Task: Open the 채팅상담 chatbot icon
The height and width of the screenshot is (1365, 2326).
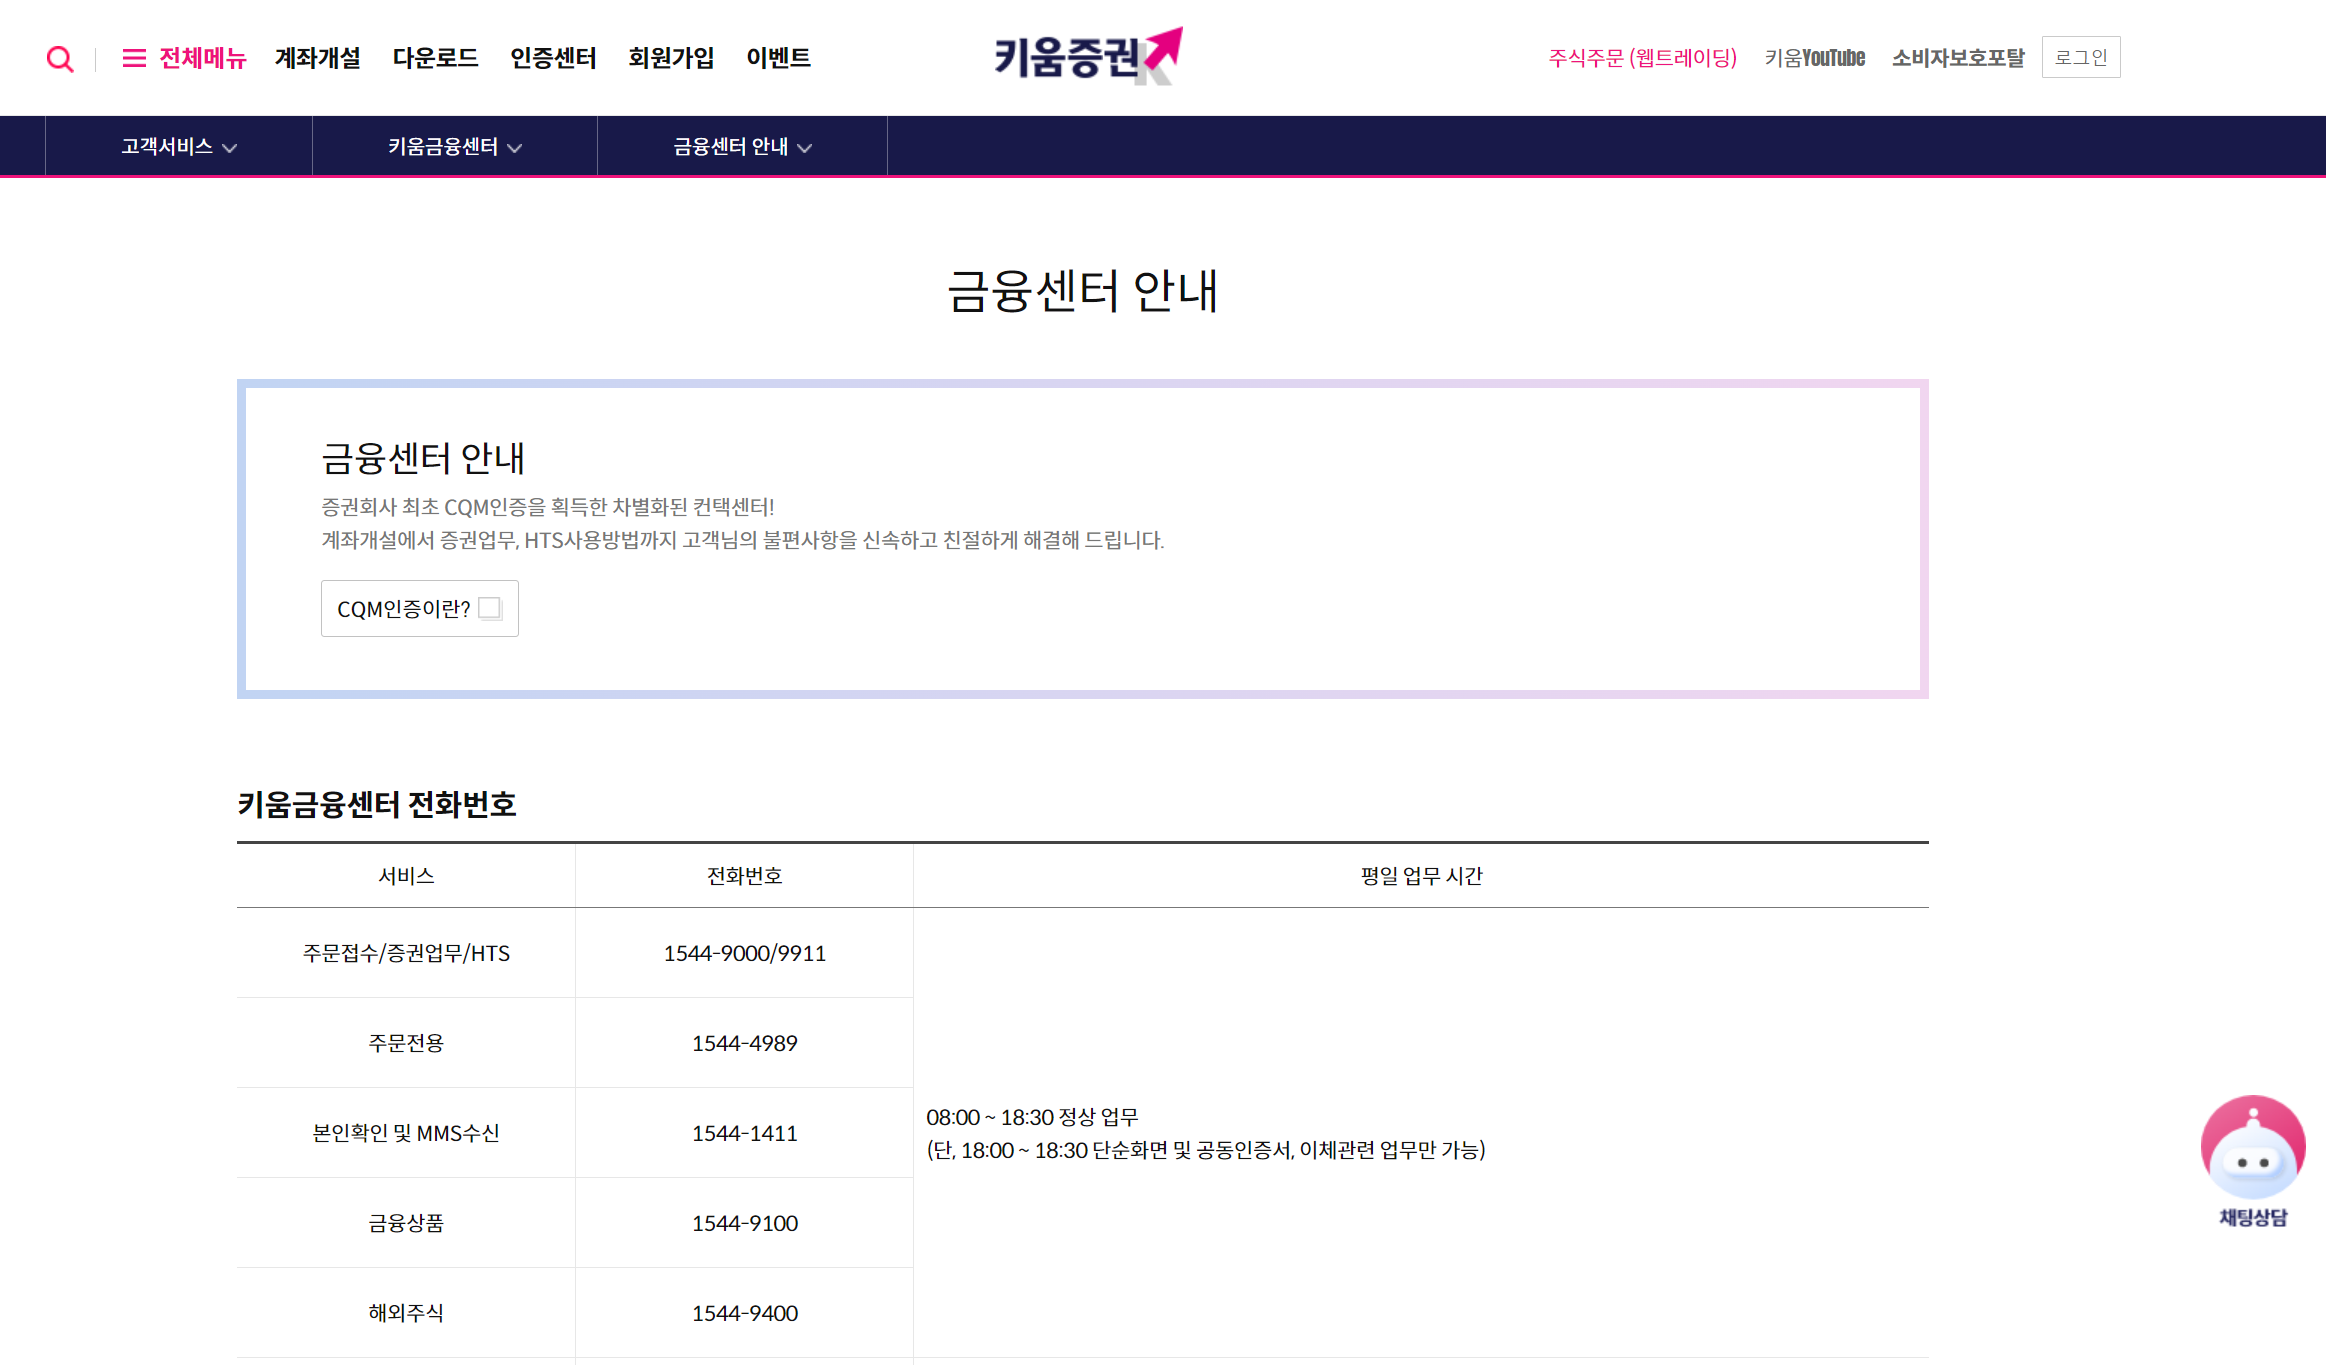Action: pos(2253,1161)
